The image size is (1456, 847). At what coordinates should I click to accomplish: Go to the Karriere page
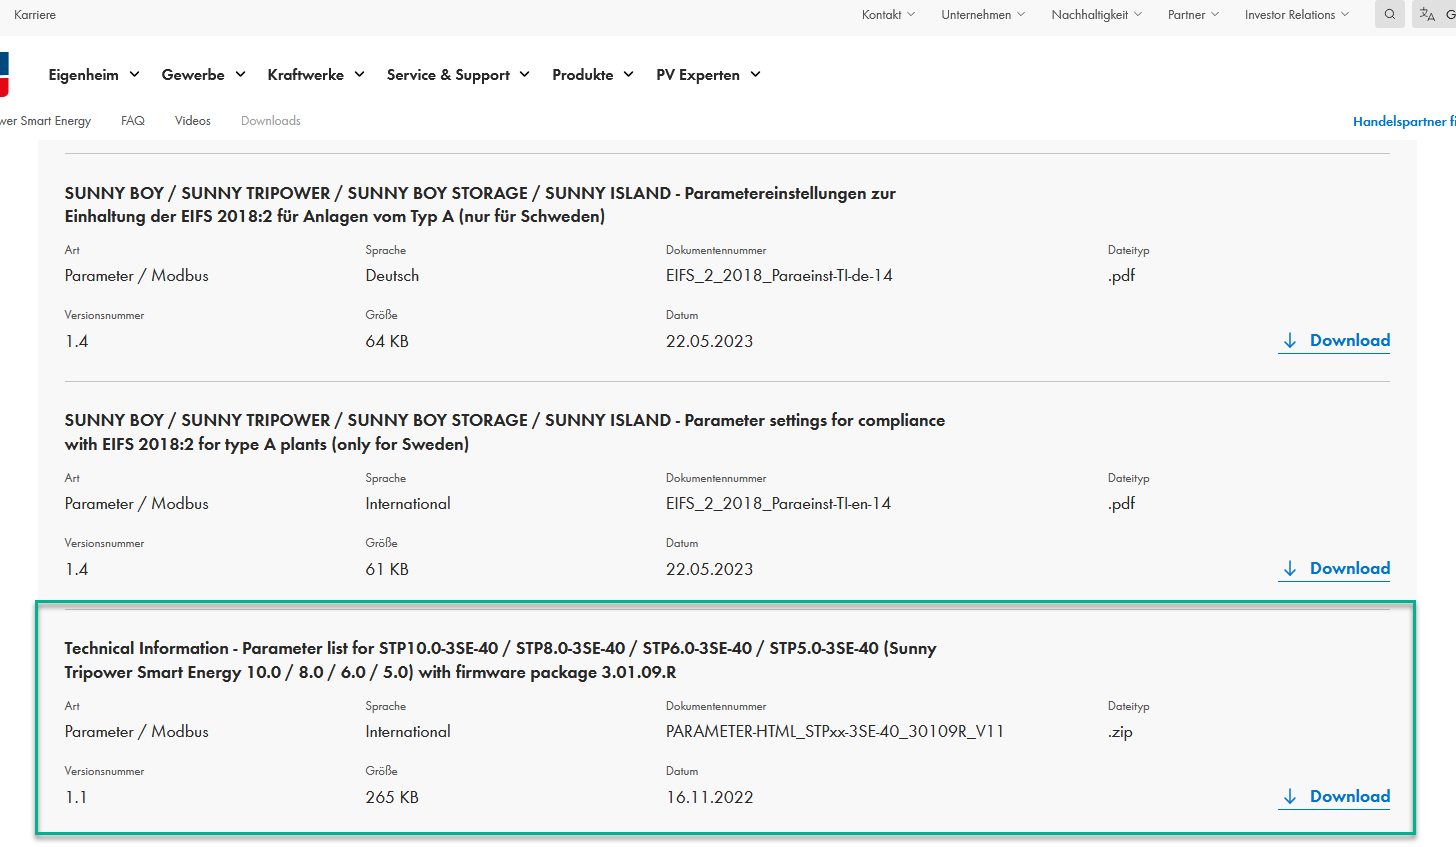pyautogui.click(x=35, y=15)
